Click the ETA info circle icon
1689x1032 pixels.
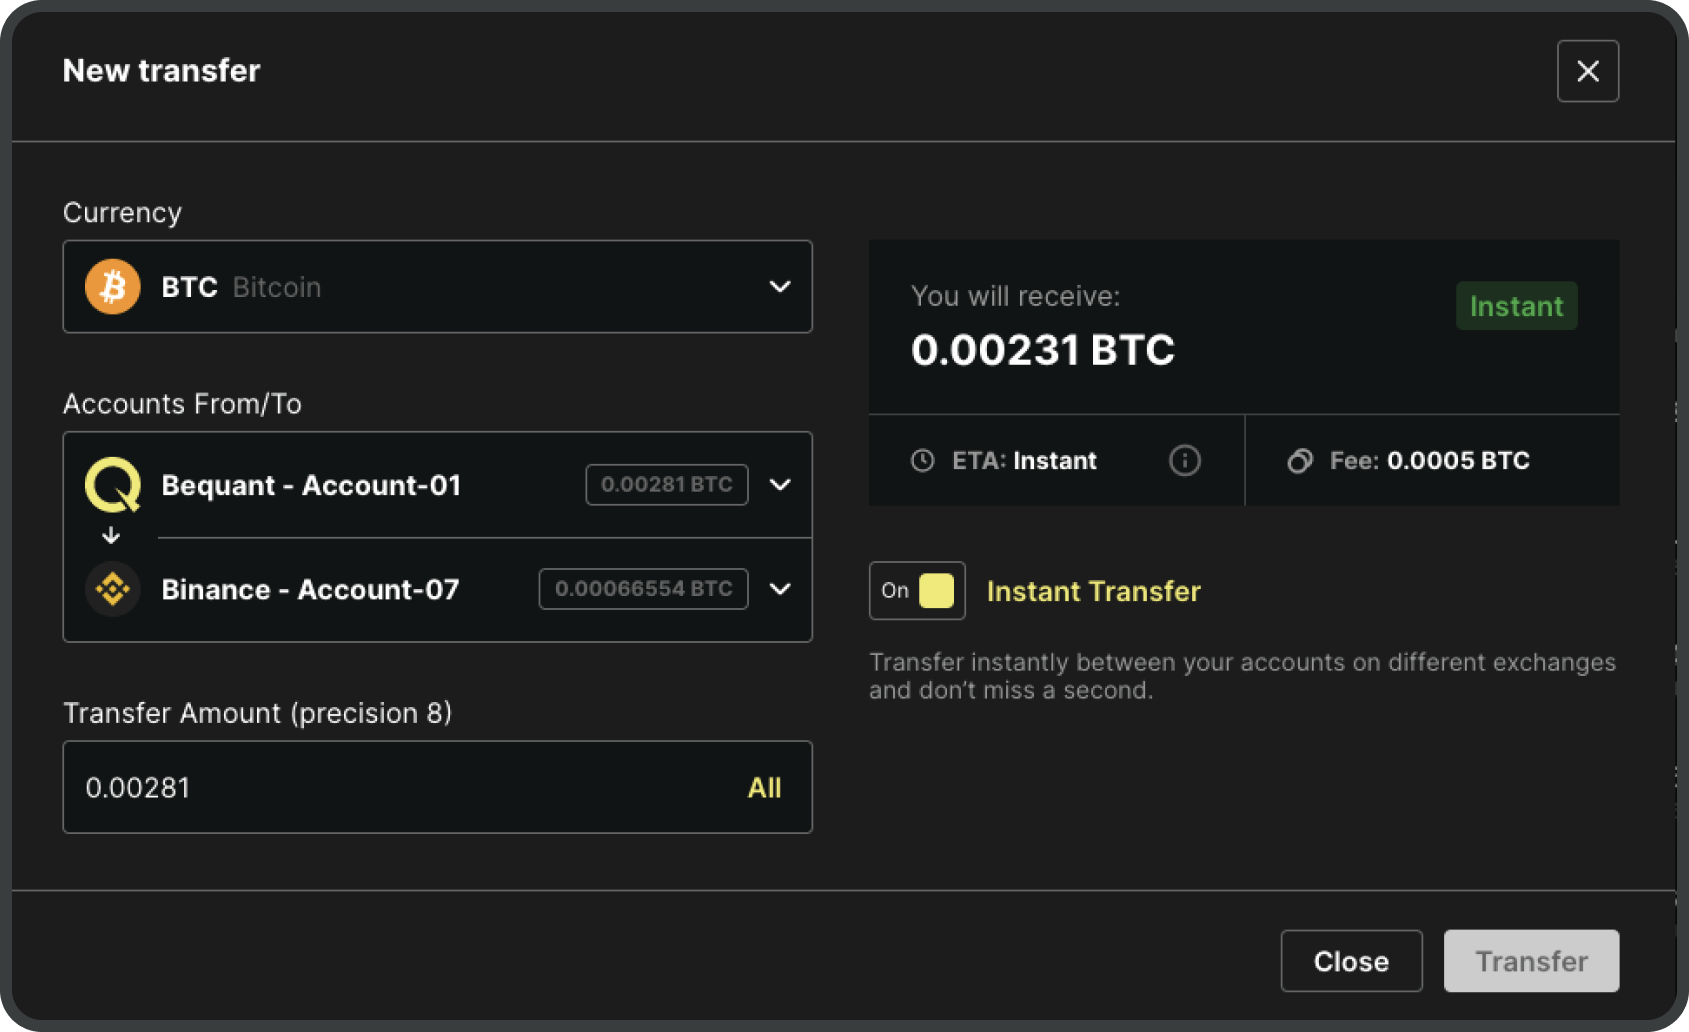1184,460
